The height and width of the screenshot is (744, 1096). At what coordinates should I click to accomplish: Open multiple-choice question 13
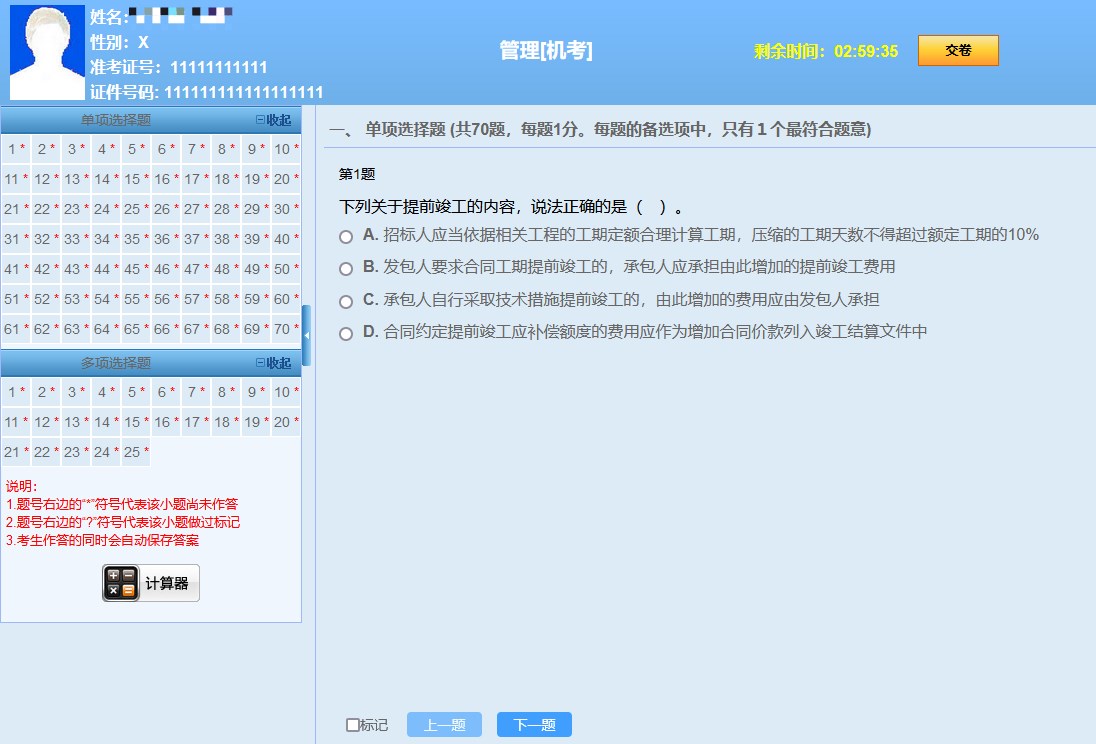click(75, 422)
